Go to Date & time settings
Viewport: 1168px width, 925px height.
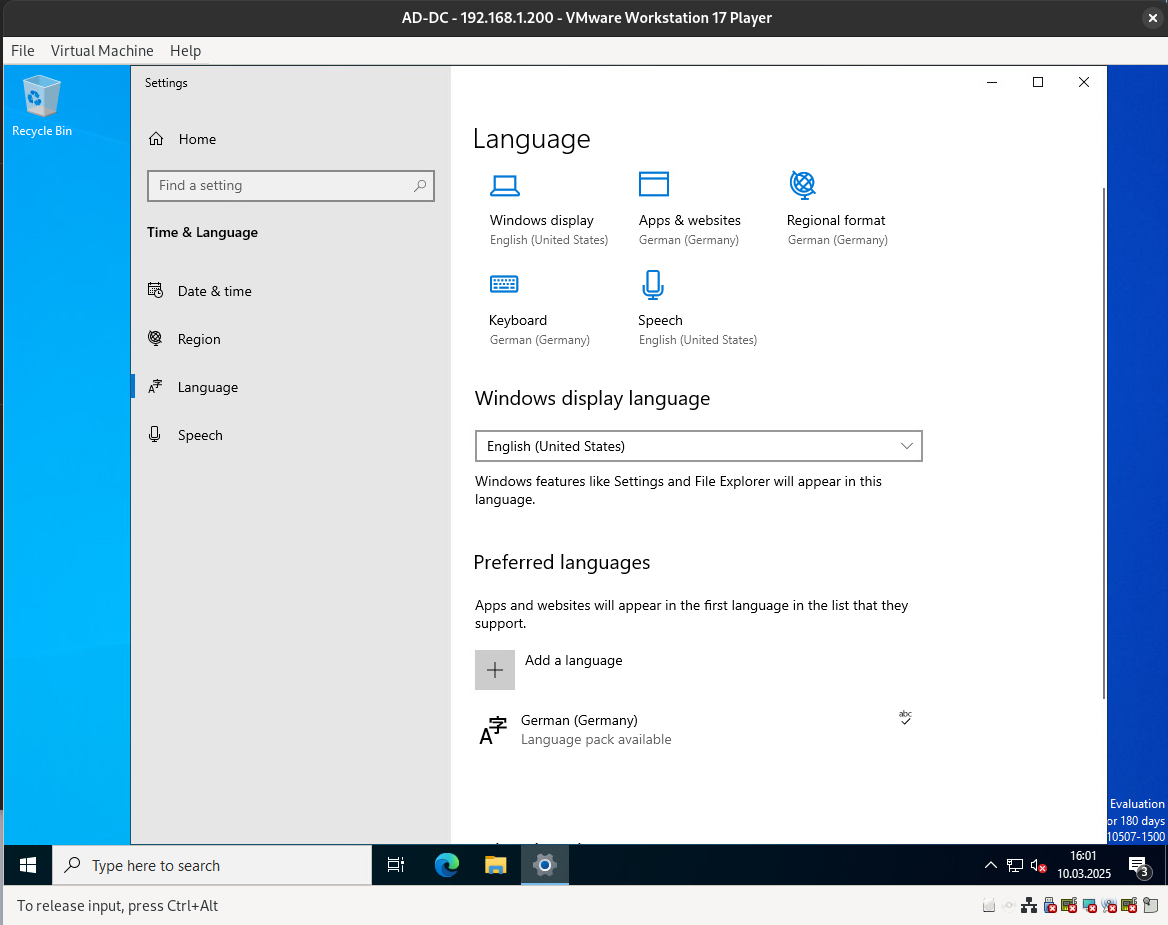[214, 291]
